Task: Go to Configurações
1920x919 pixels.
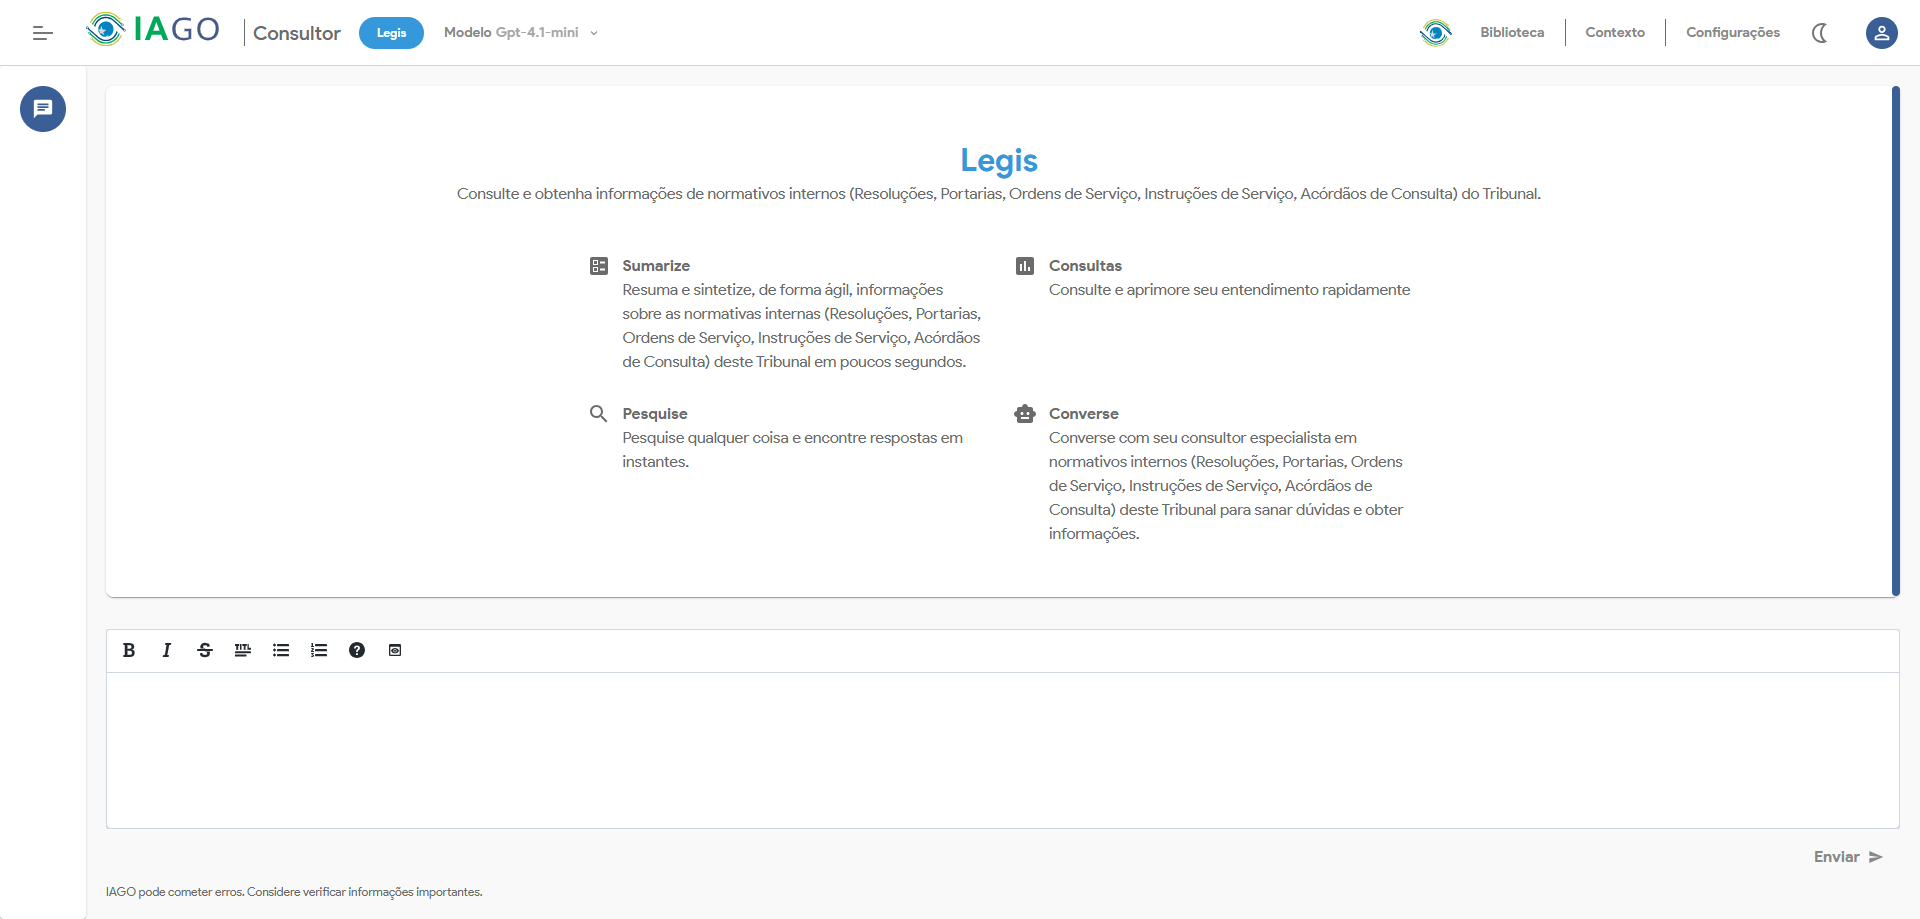Action: tap(1732, 33)
